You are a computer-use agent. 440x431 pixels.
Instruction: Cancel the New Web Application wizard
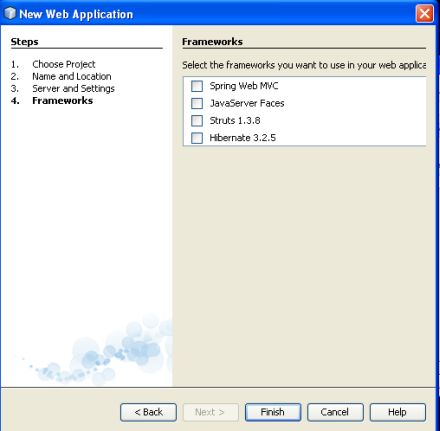(335, 412)
